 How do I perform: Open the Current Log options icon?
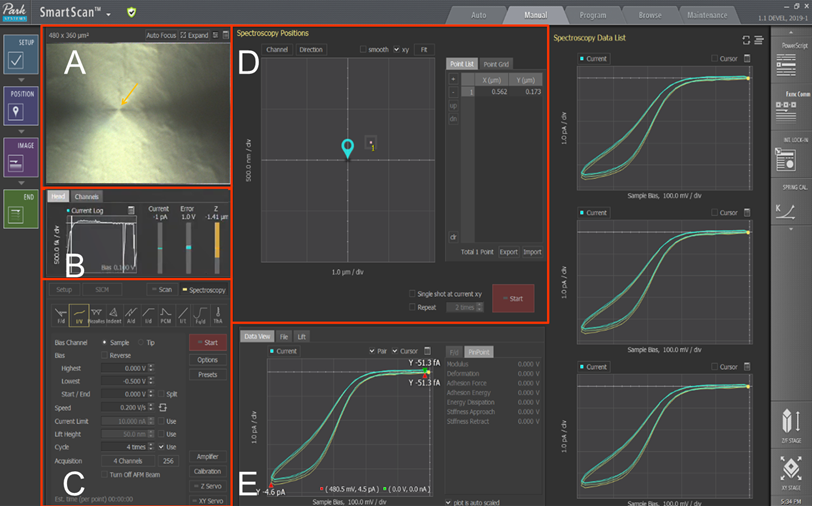pyautogui.click(x=131, y=210)
